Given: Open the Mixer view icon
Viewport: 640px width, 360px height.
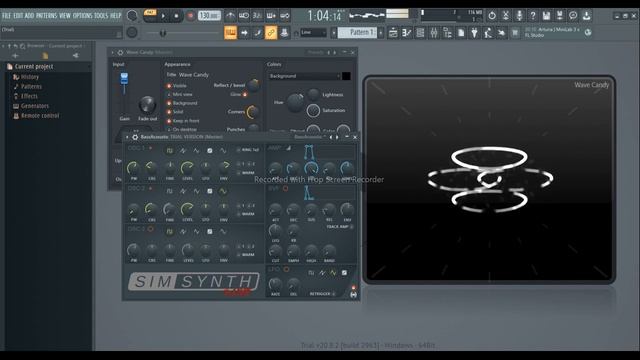Looking at the screenshot, I should tap(434, 33).
